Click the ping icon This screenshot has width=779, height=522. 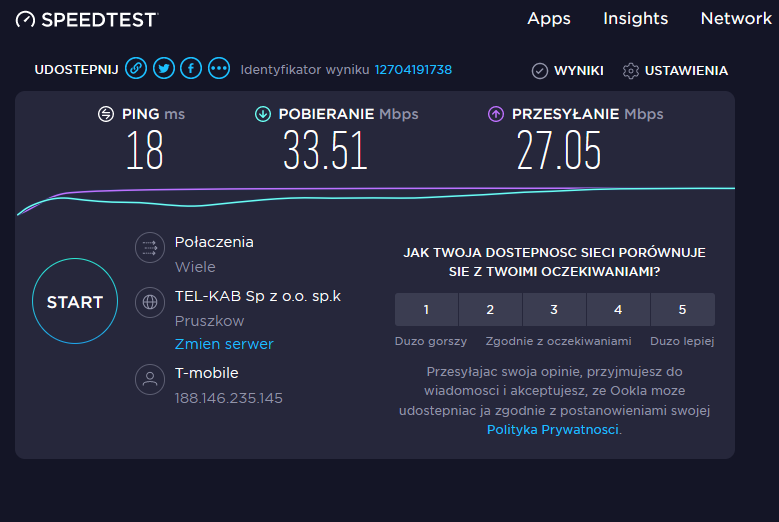[x=105, y=114]
